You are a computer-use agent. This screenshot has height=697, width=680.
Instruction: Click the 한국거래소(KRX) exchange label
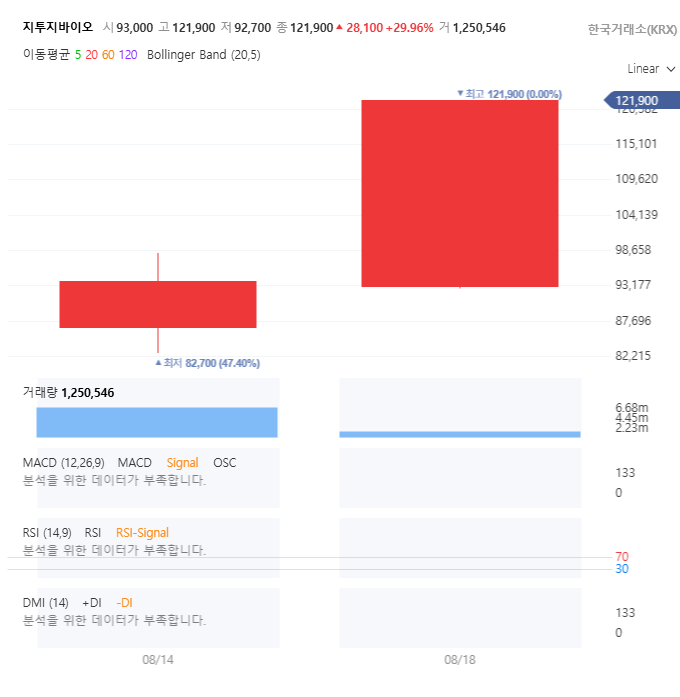pos(632,29)
